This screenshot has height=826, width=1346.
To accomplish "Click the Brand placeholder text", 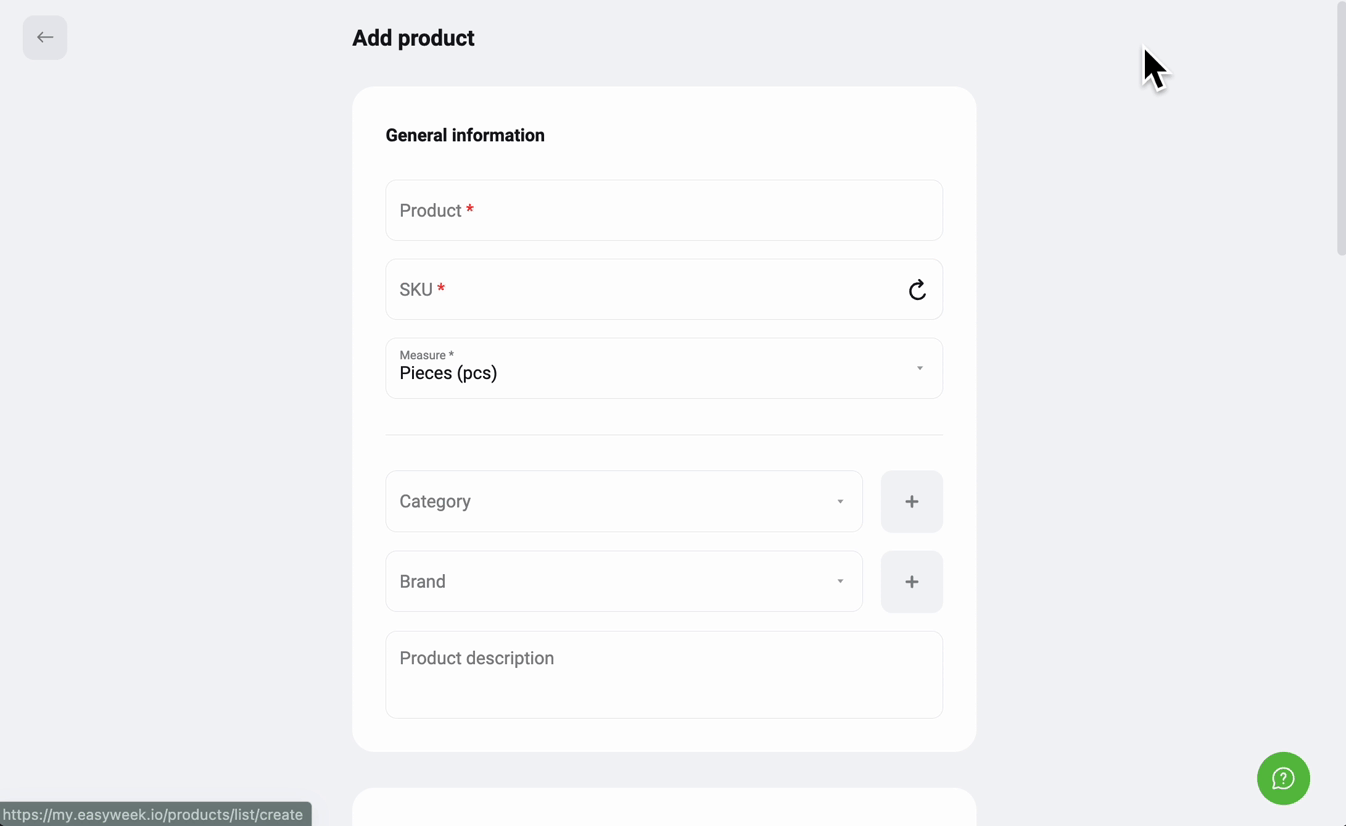I will (422, 582).
